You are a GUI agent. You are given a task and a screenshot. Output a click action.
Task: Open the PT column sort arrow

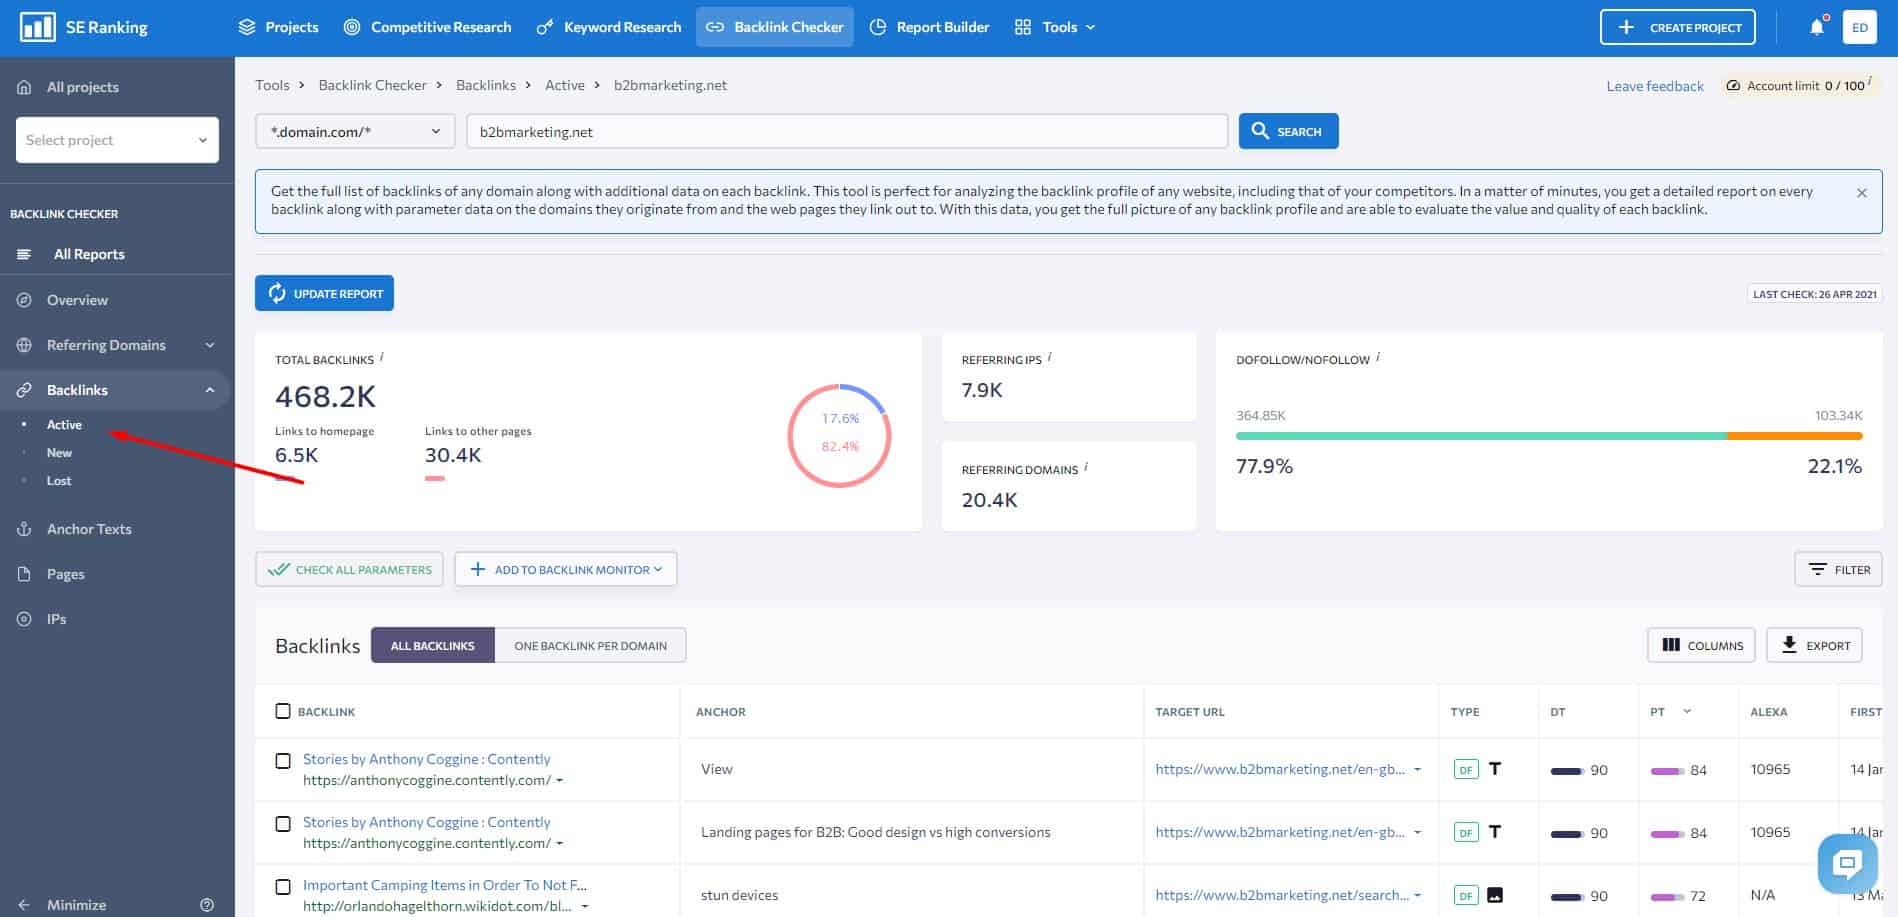click(x=1687, y=712)
